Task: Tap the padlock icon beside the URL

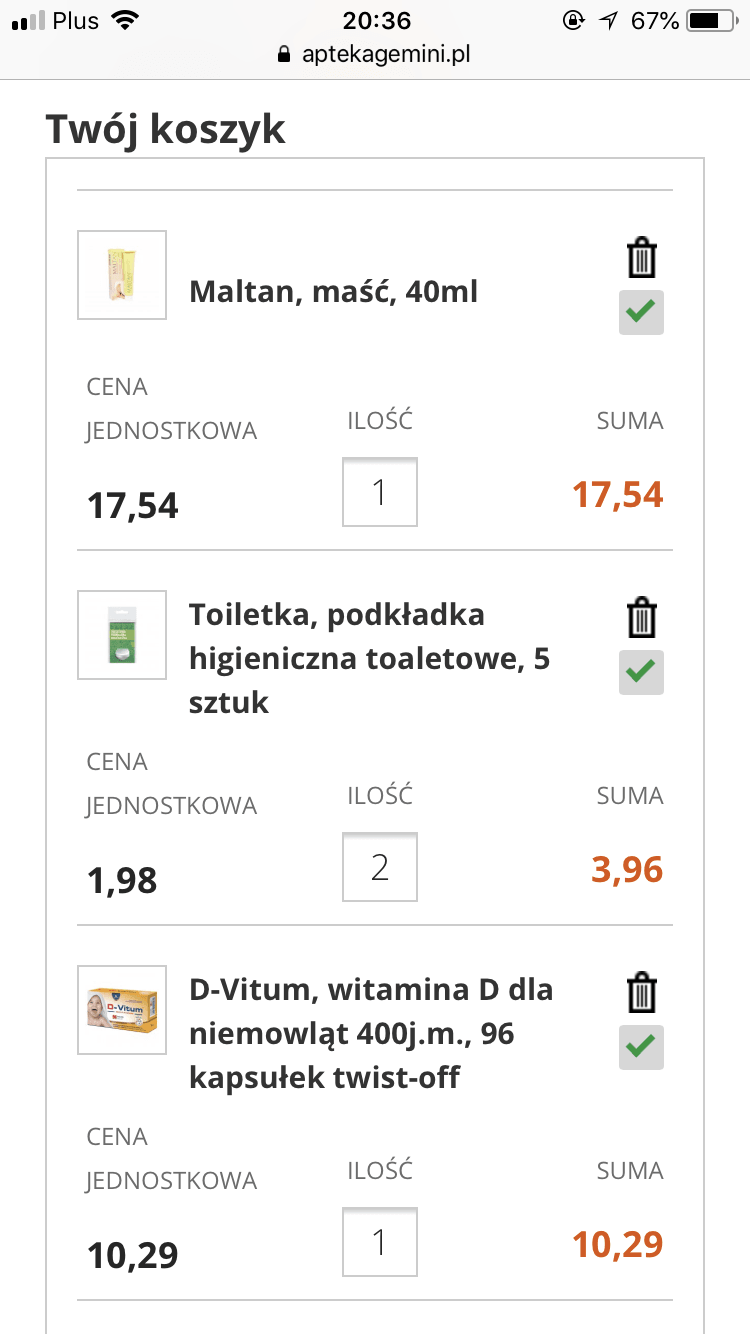Action: pyautogui.click(x=285, y=55)
